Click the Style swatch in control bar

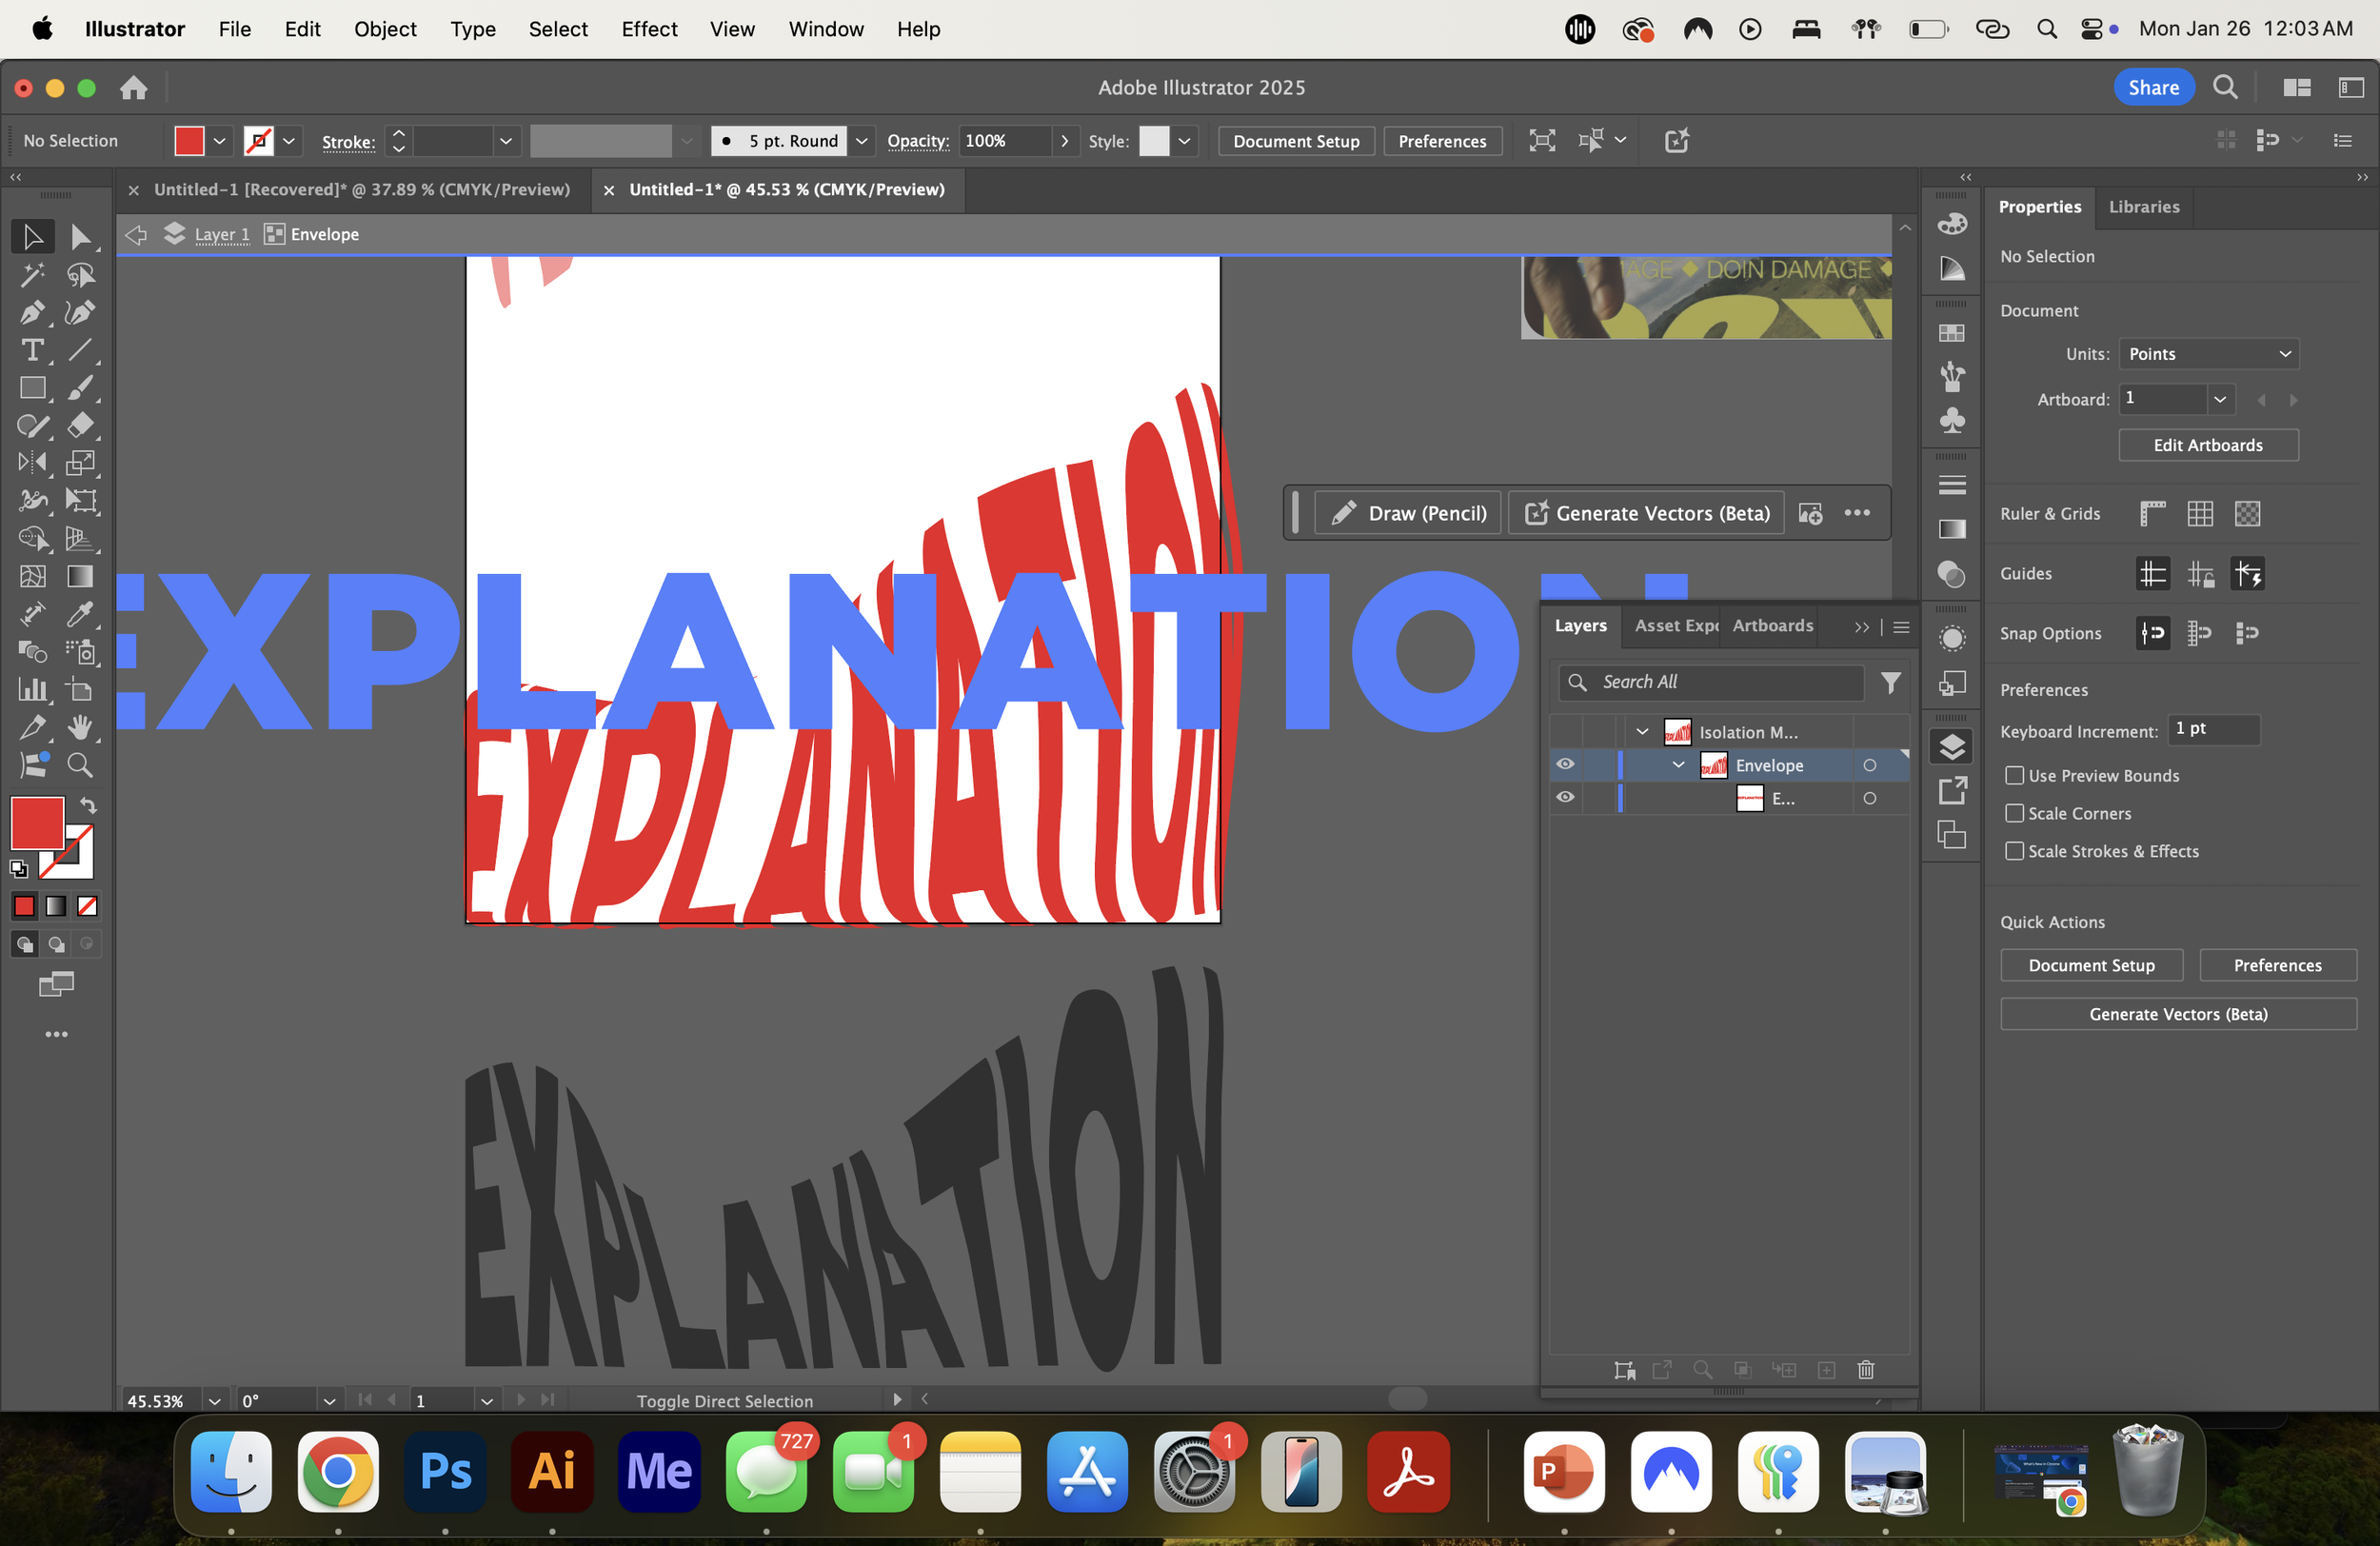(x=1153, y=141)
